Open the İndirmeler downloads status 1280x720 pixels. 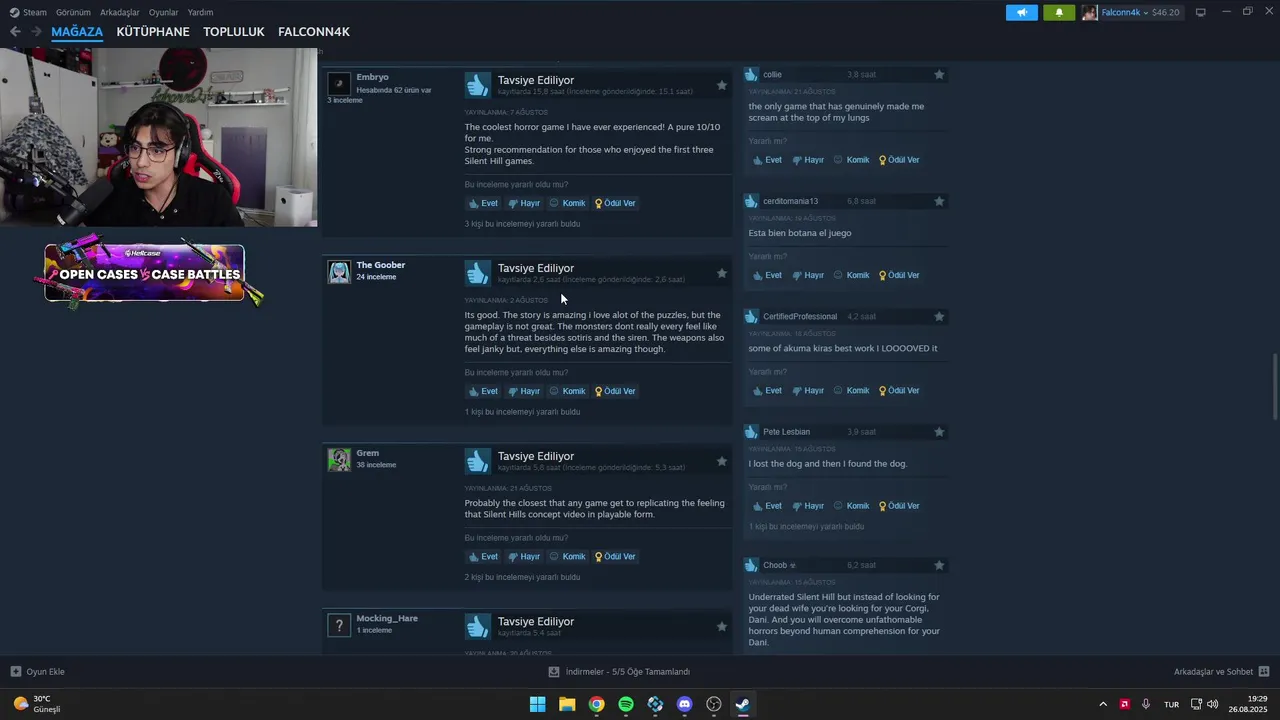(x=620, y=672)
